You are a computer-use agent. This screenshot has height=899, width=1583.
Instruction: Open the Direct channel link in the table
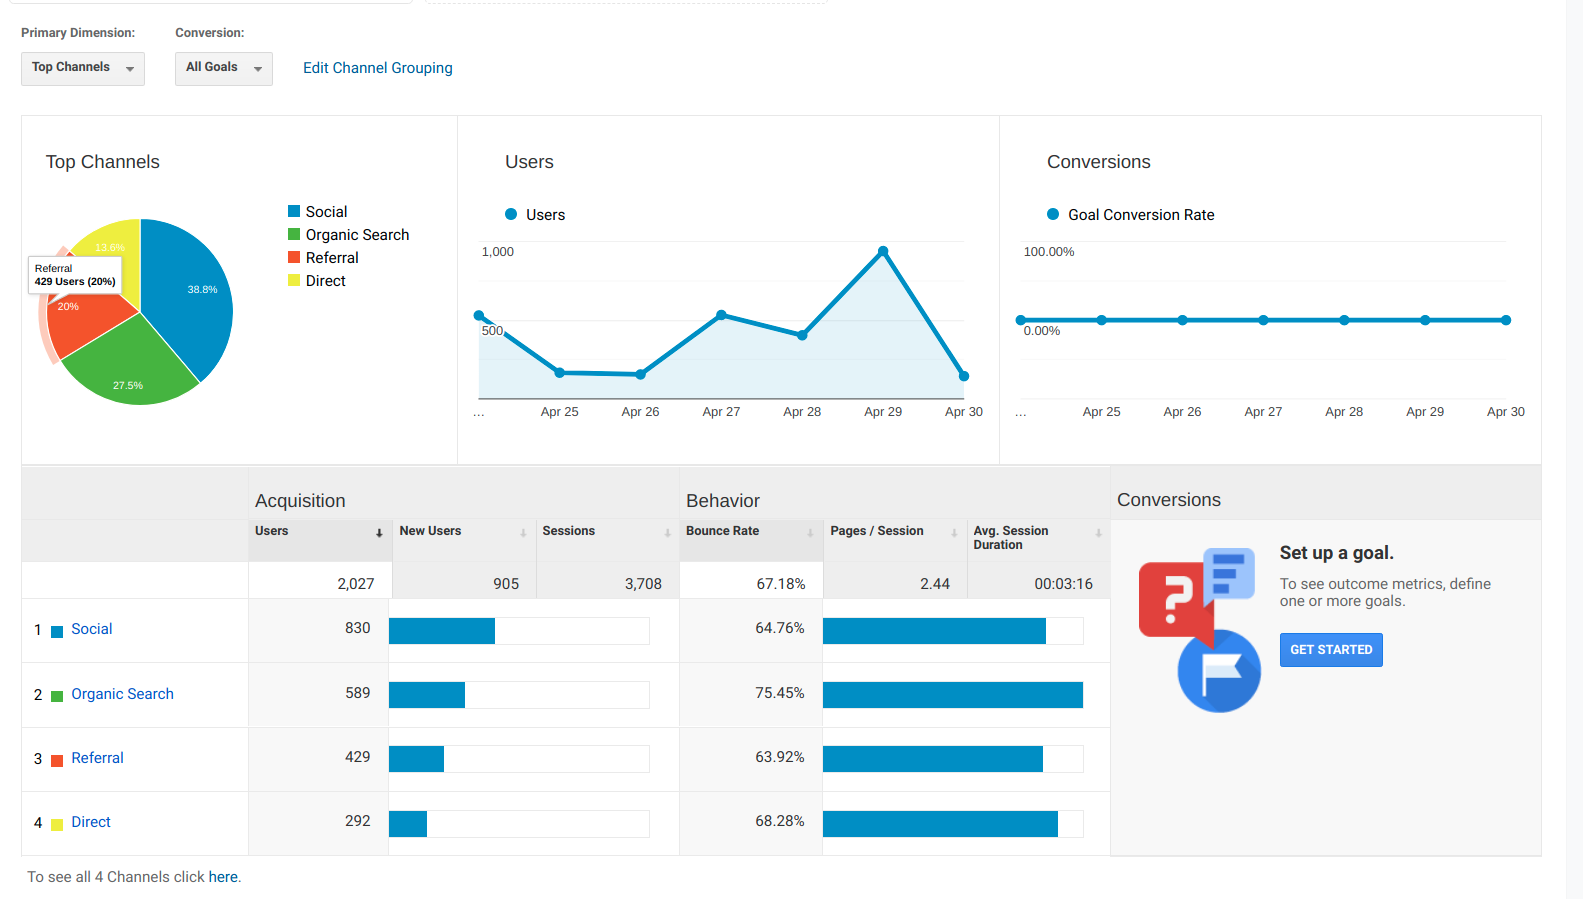91,822
